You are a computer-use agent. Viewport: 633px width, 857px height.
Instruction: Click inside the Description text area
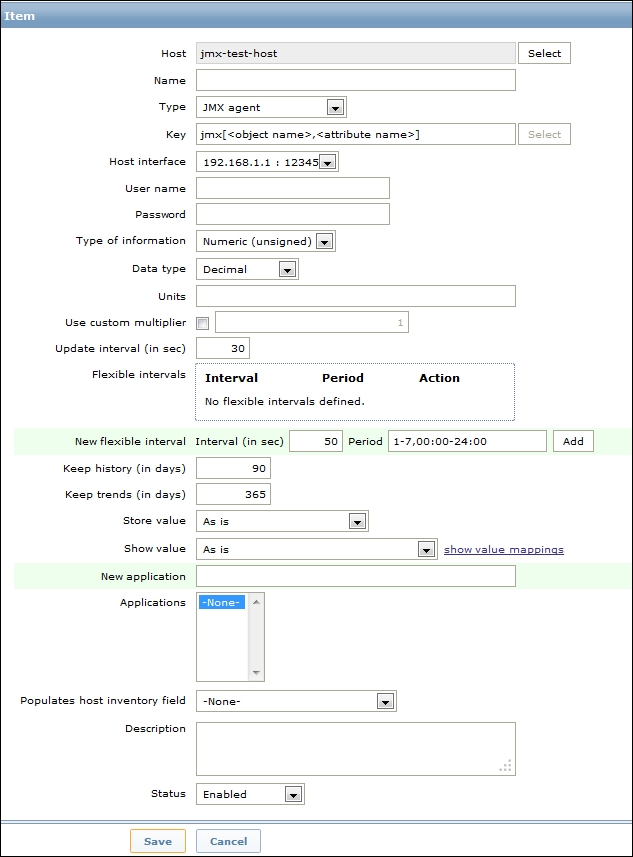click(355, 748)
